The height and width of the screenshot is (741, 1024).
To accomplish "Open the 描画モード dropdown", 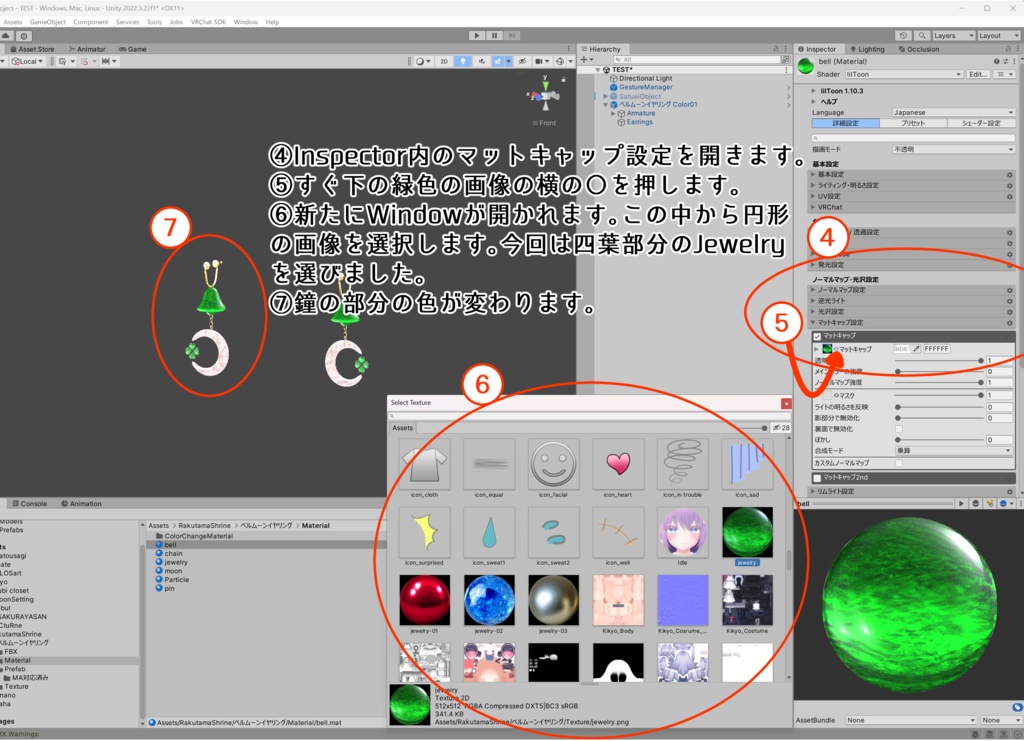I will [x=953, y=150].
